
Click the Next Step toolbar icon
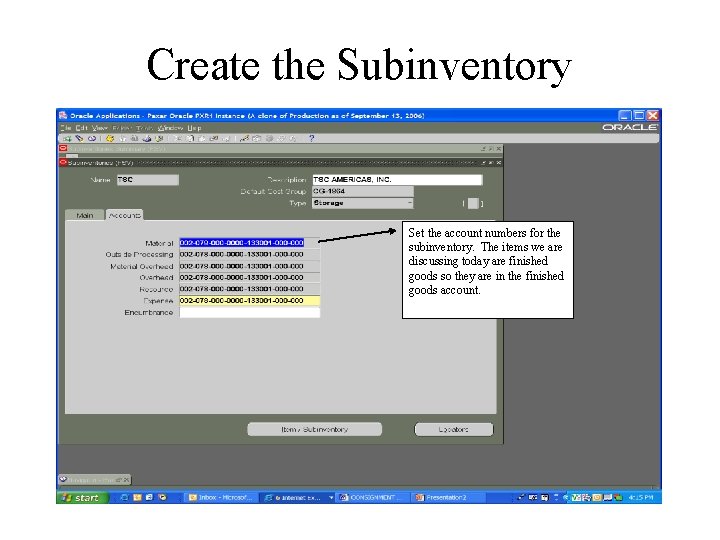click(123, 138)
